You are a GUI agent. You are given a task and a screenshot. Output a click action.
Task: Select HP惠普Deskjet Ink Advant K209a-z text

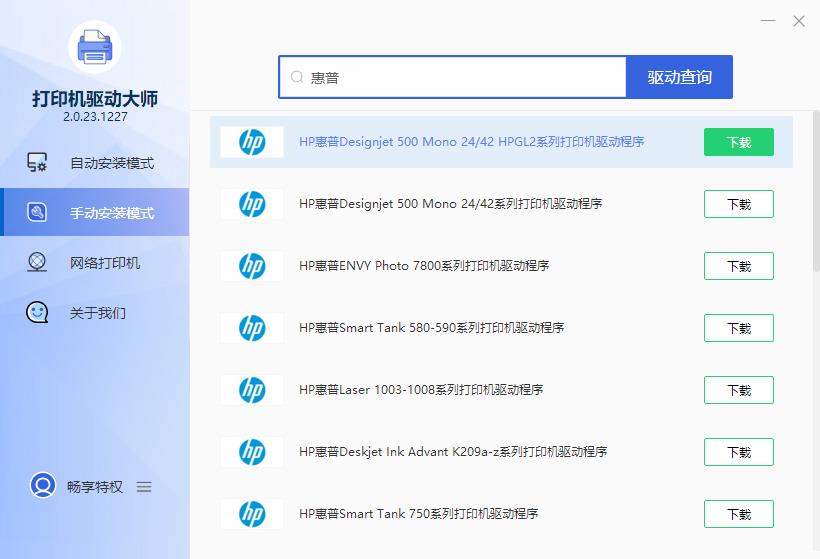click(x=453, y=452)
